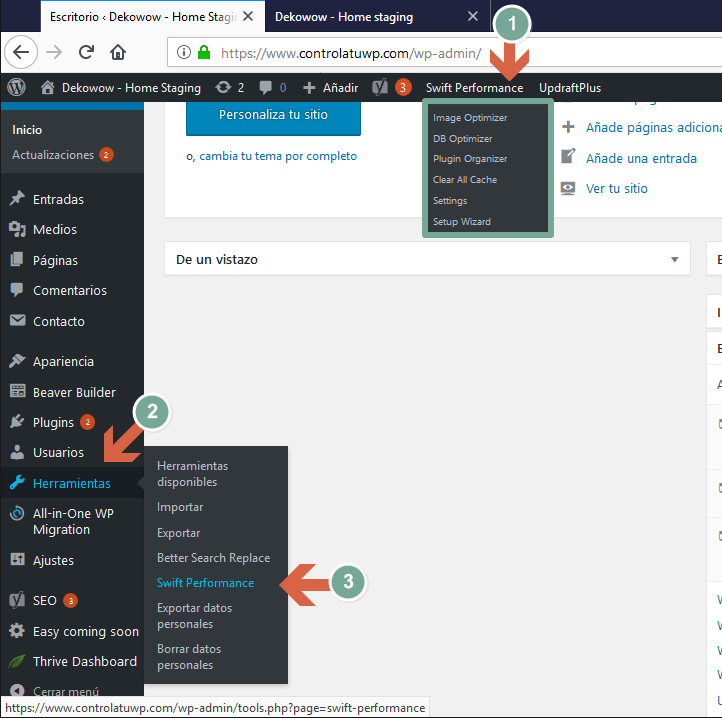
Task: Click the Medios media icon
Action: [17, 229]
